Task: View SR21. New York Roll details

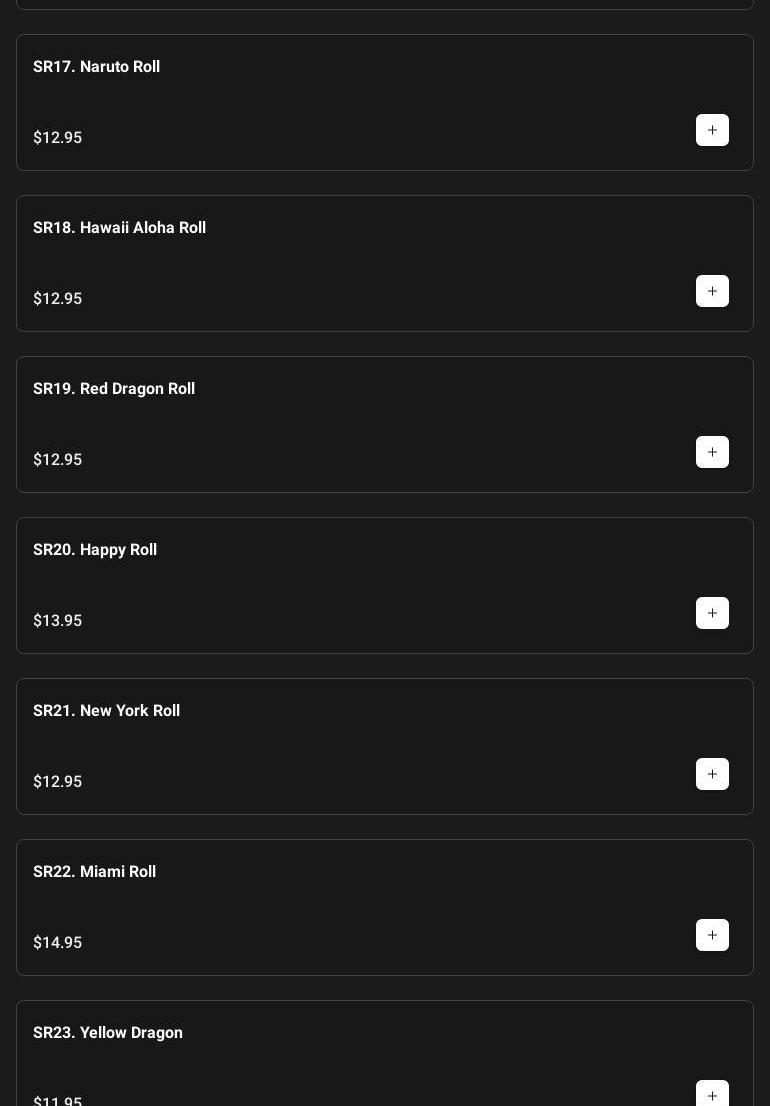Action: coord(106,711)
